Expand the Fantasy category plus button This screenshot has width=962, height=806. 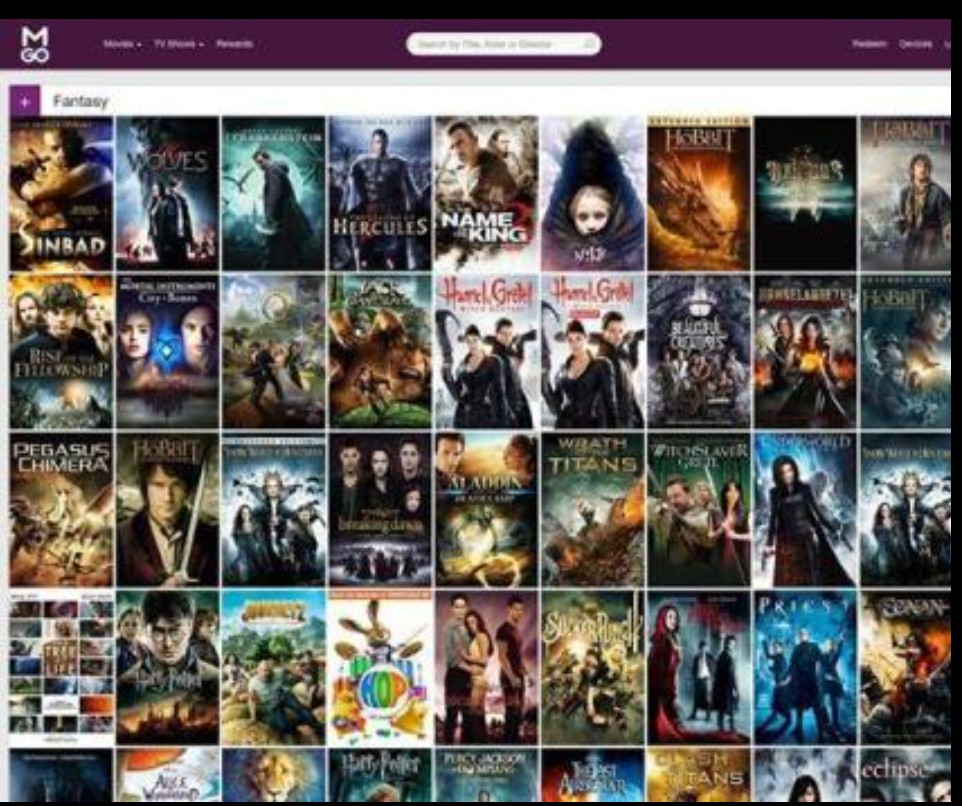(25, 102)
